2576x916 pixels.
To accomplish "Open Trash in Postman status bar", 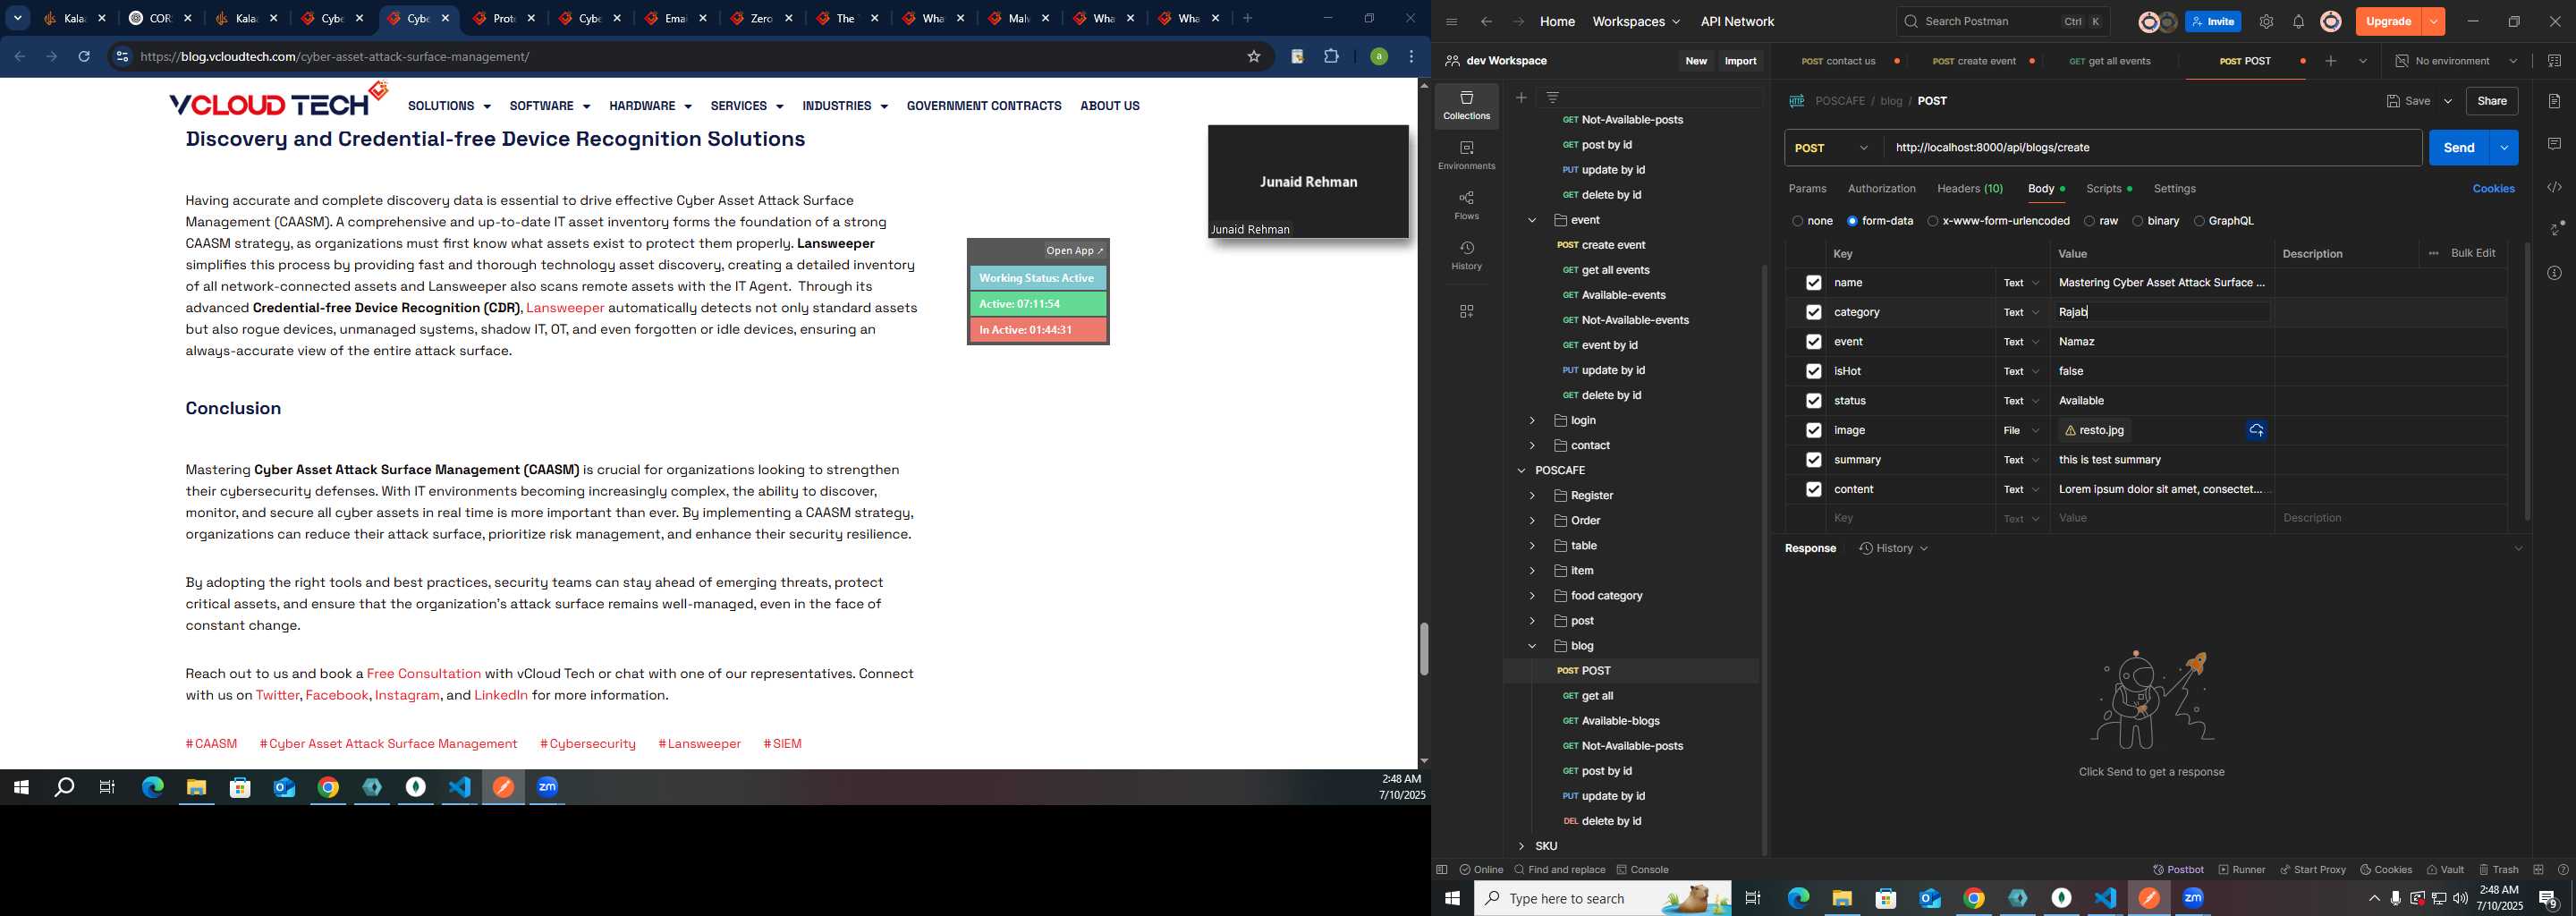I will 2498,869.
